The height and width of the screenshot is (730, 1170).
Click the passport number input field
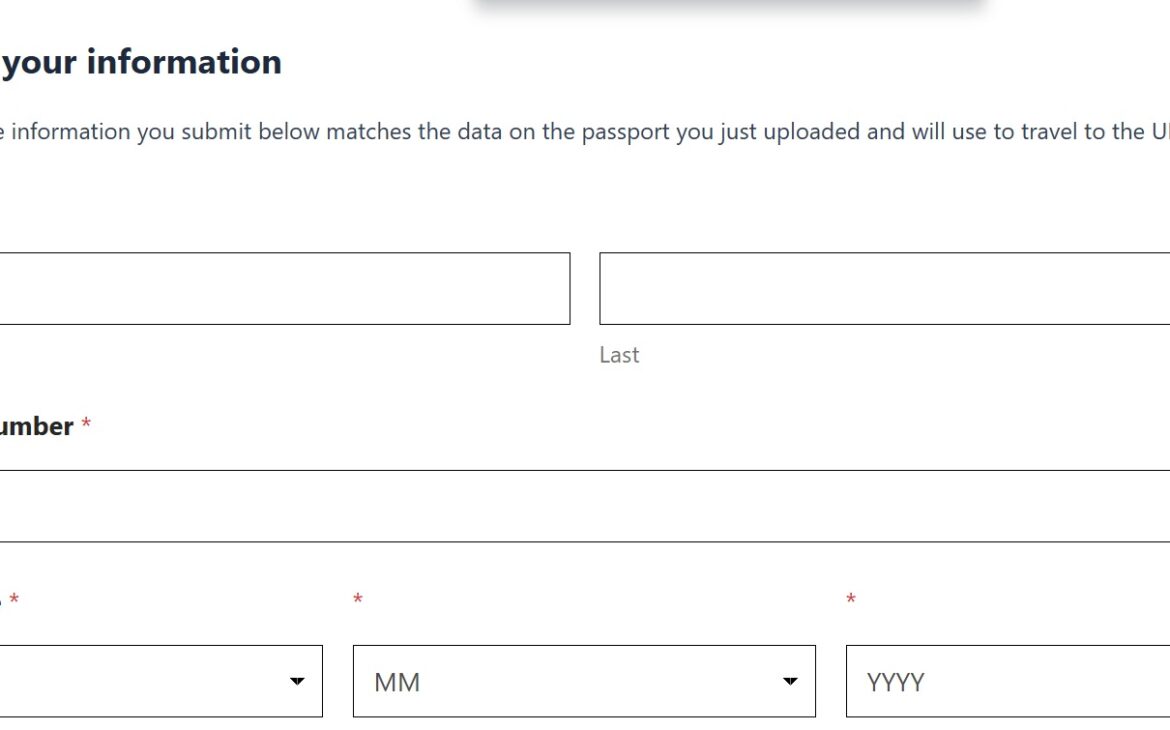coord(584,506)
